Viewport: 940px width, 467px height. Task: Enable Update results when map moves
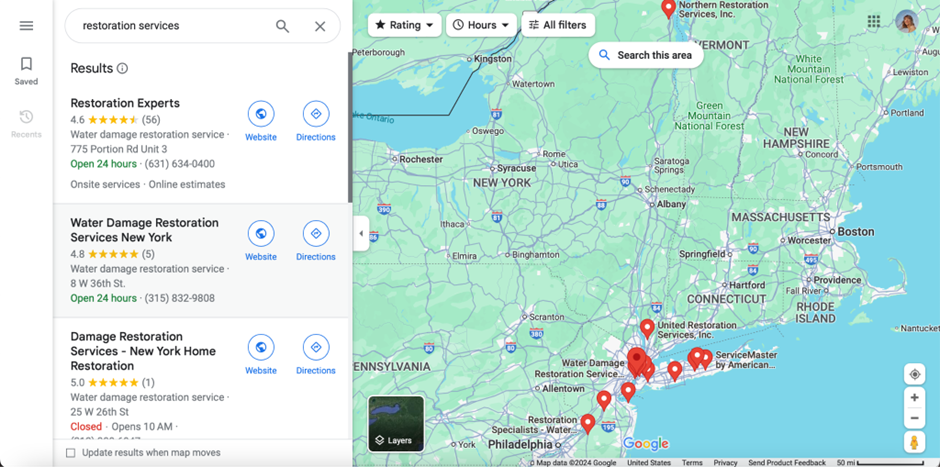pyautogui.click(x=71, y=453)
